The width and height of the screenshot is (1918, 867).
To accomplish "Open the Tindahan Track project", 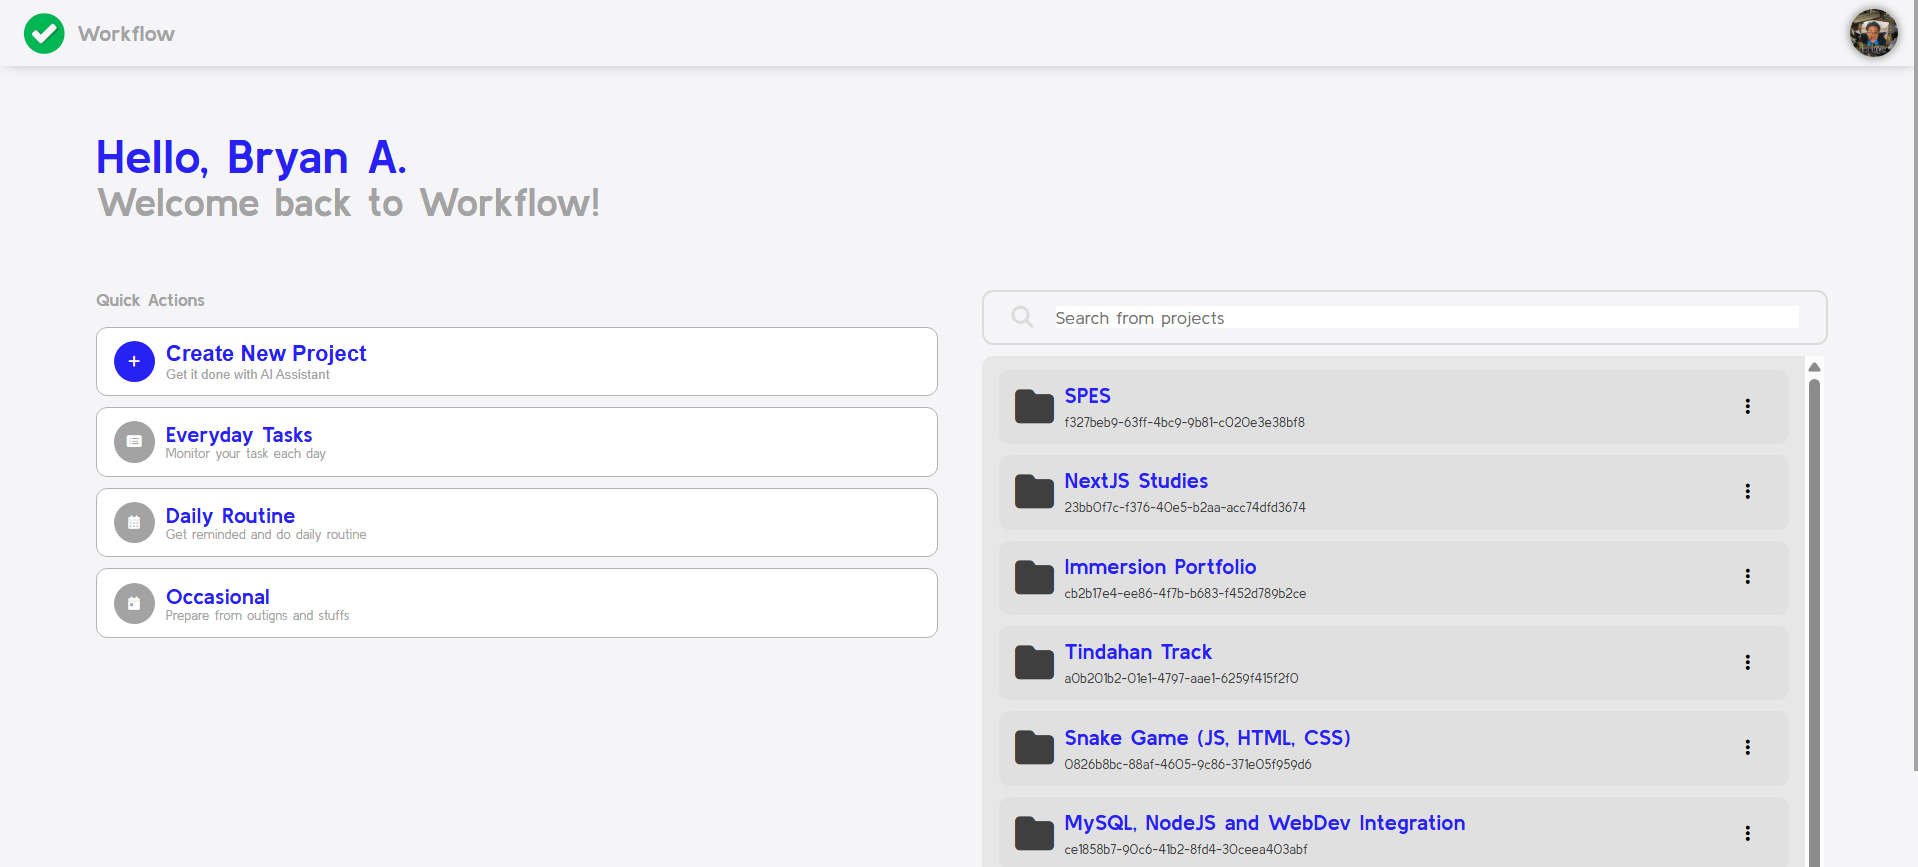I will point(1138,653).
